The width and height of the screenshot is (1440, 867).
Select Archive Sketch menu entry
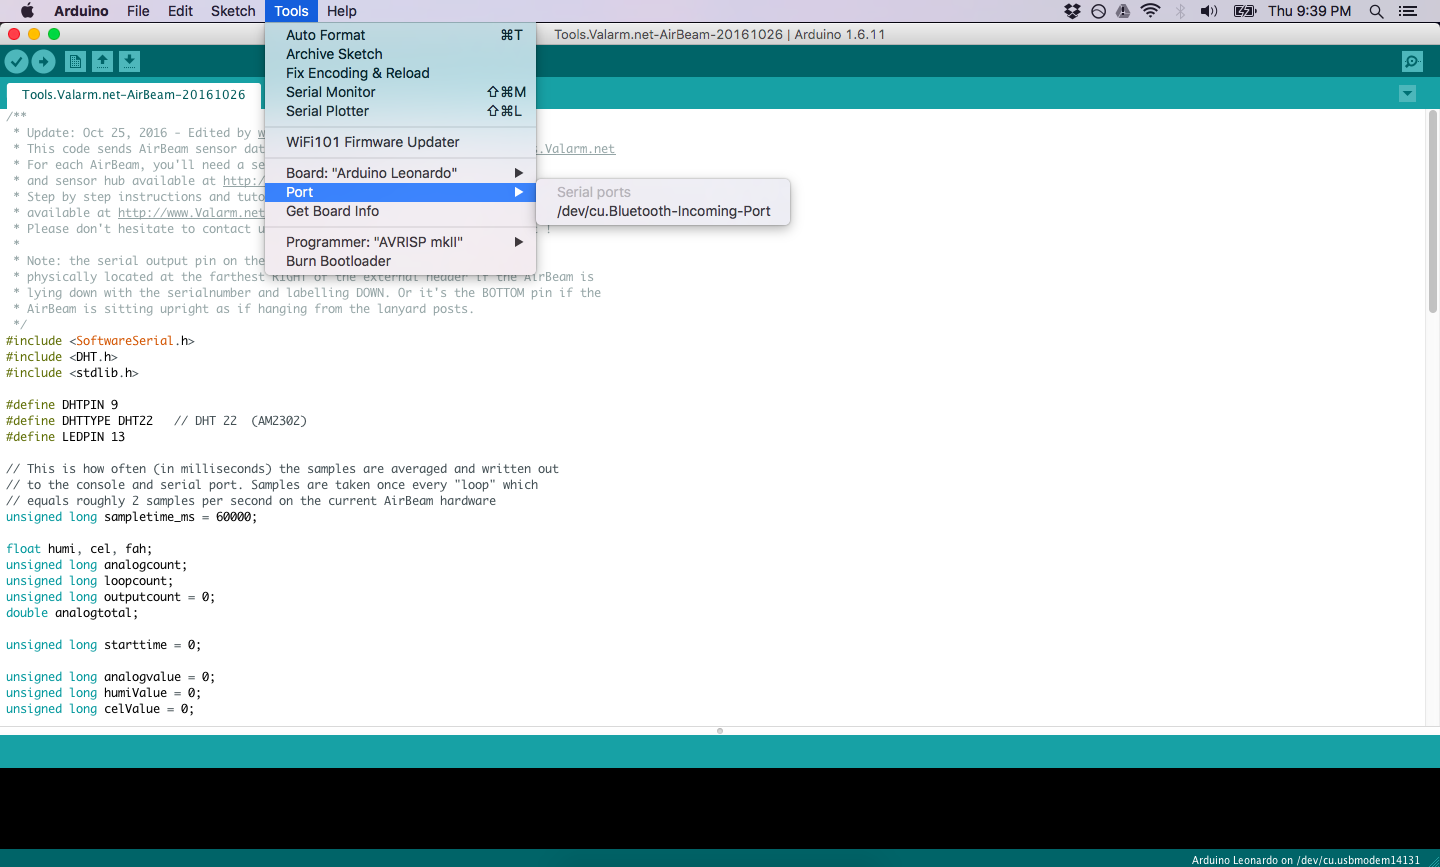(x=400, y=54)
